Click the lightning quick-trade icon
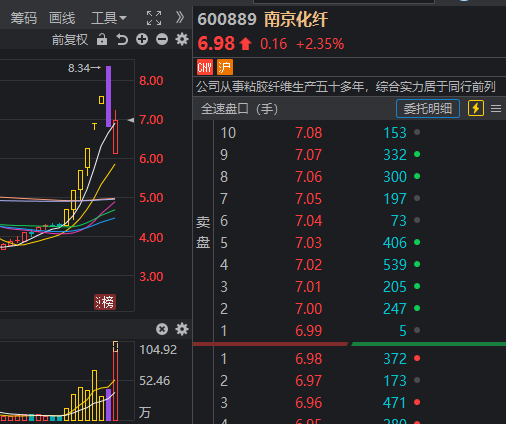The height and width of the screenshot is (424, 506). click(x=476, y=109)
